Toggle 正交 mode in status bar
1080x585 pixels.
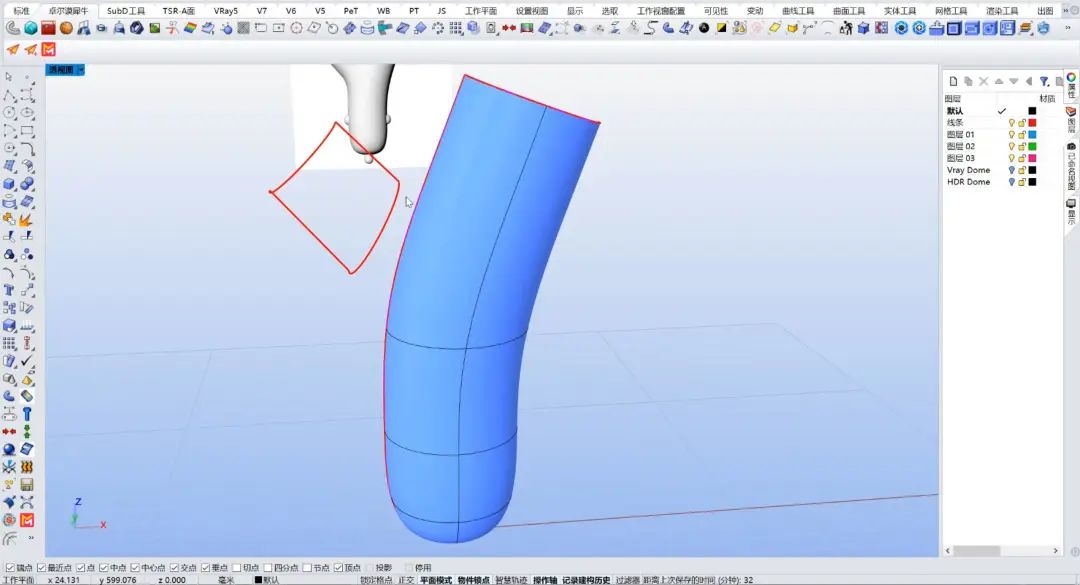(406, 580)
